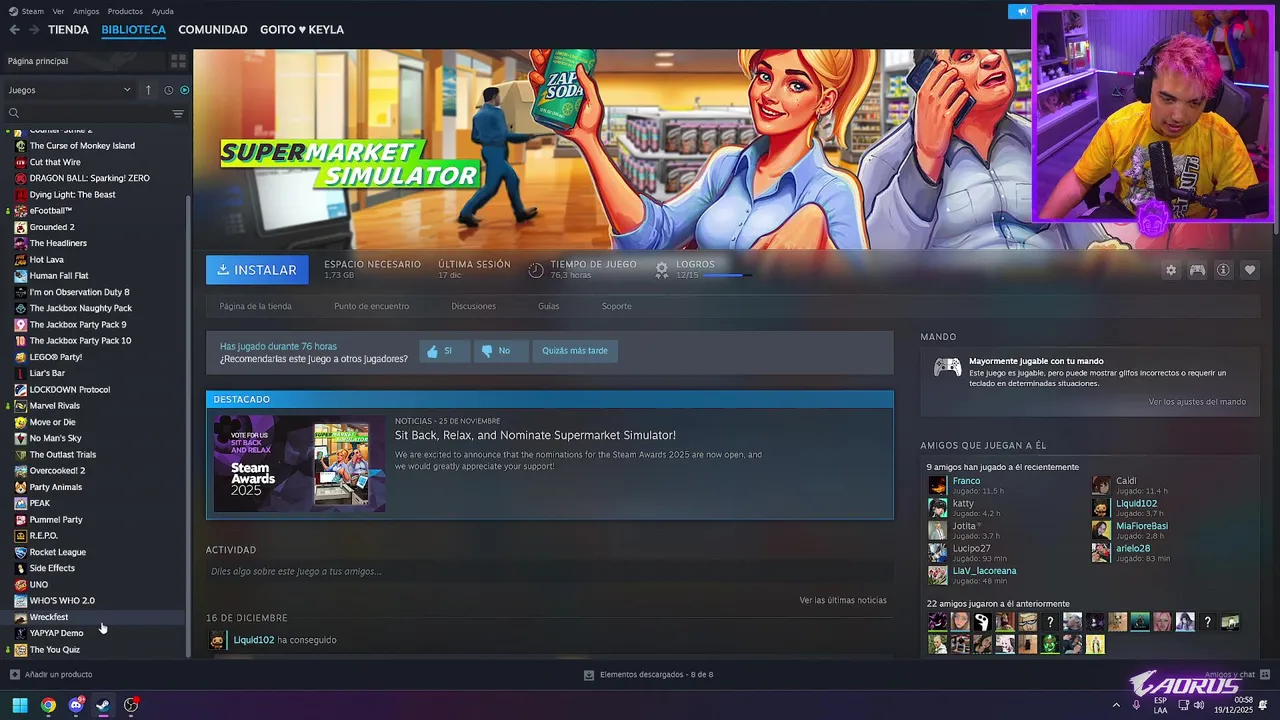Open the Amigos menu
This screenshot has width=1280, height=720.
(86, 11)
